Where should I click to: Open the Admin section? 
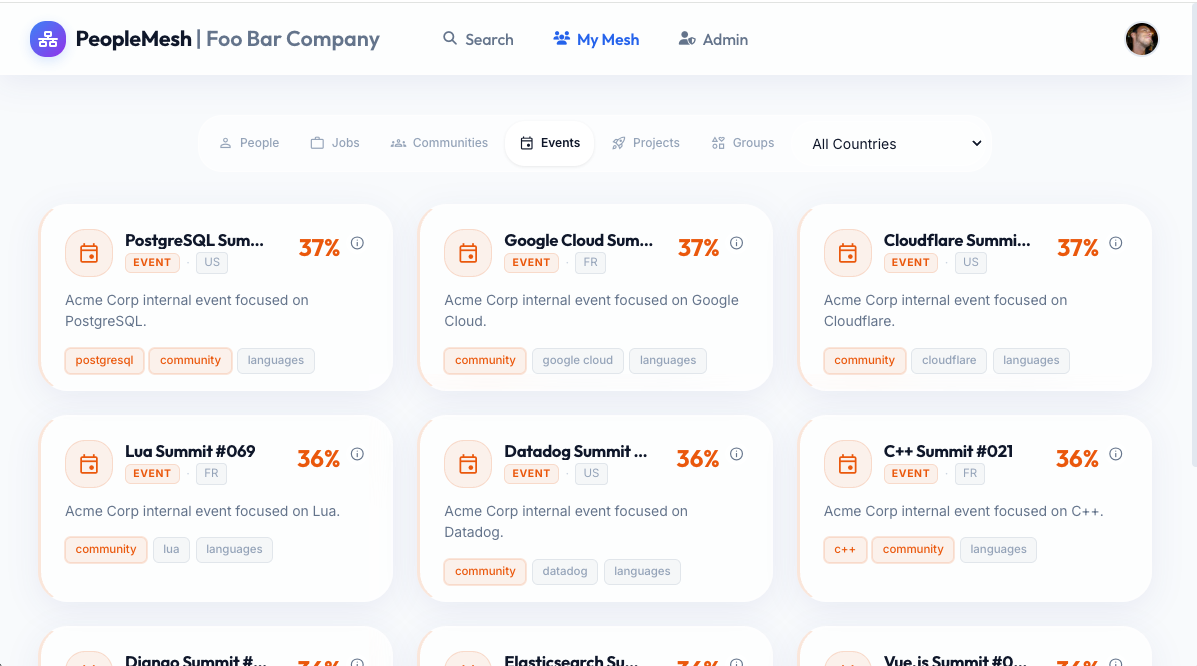[x=713, y=39]
